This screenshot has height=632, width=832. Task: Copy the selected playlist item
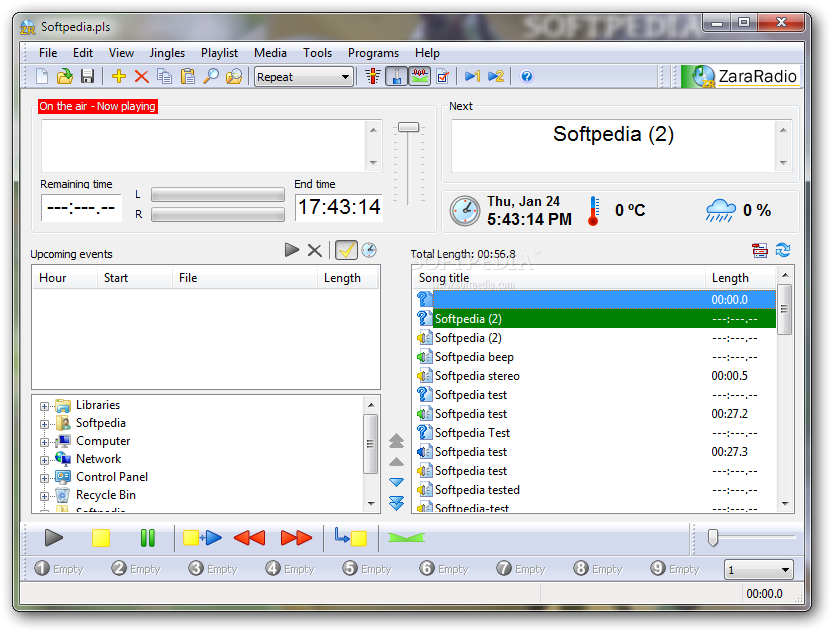pos(164,76)
